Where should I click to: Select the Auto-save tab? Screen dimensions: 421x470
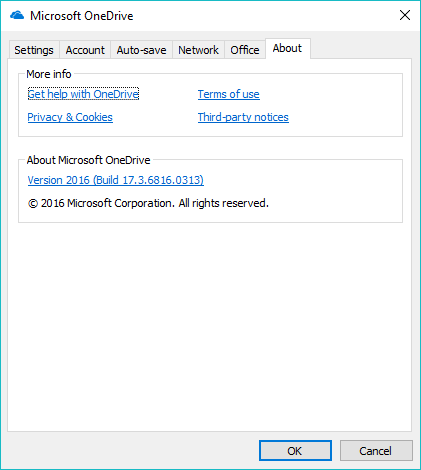click(x=141, y=50)
